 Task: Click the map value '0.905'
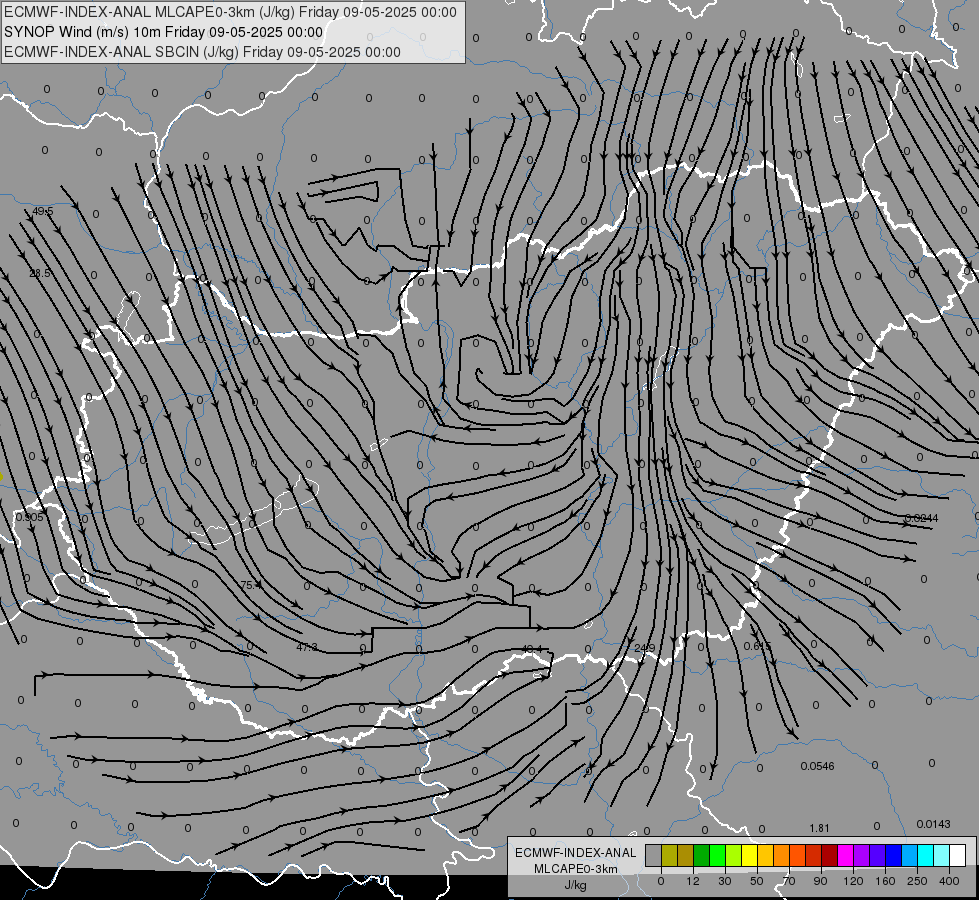pos(30,517)
